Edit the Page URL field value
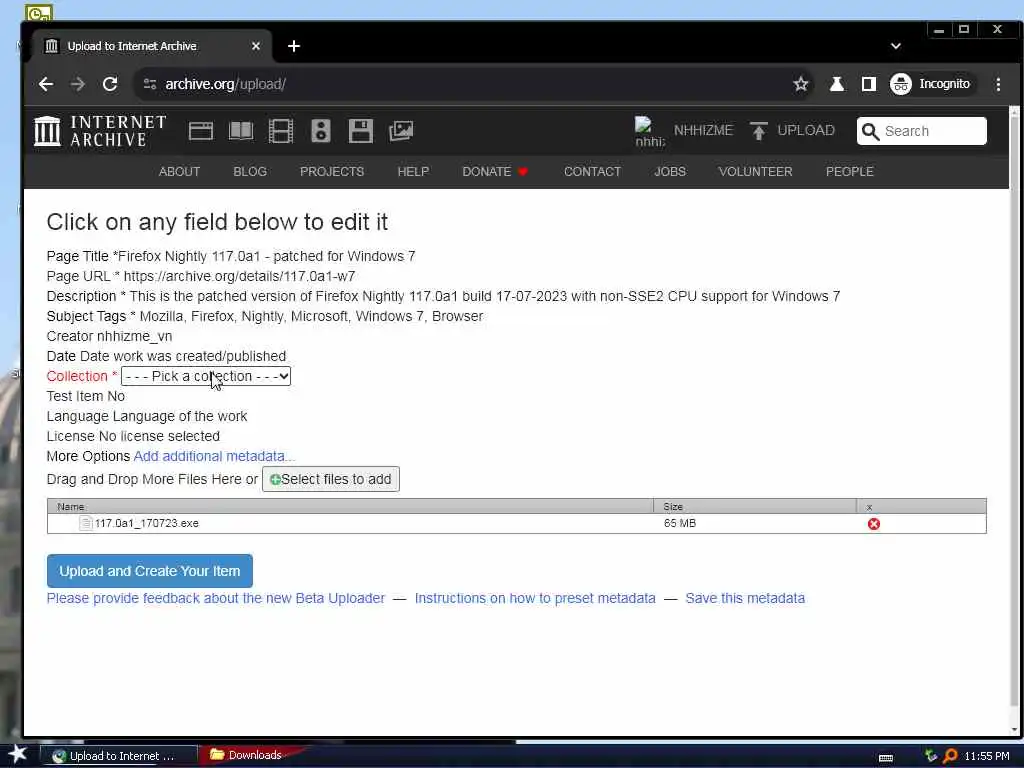The image size is (1024, 768). [x=240, y=276]
